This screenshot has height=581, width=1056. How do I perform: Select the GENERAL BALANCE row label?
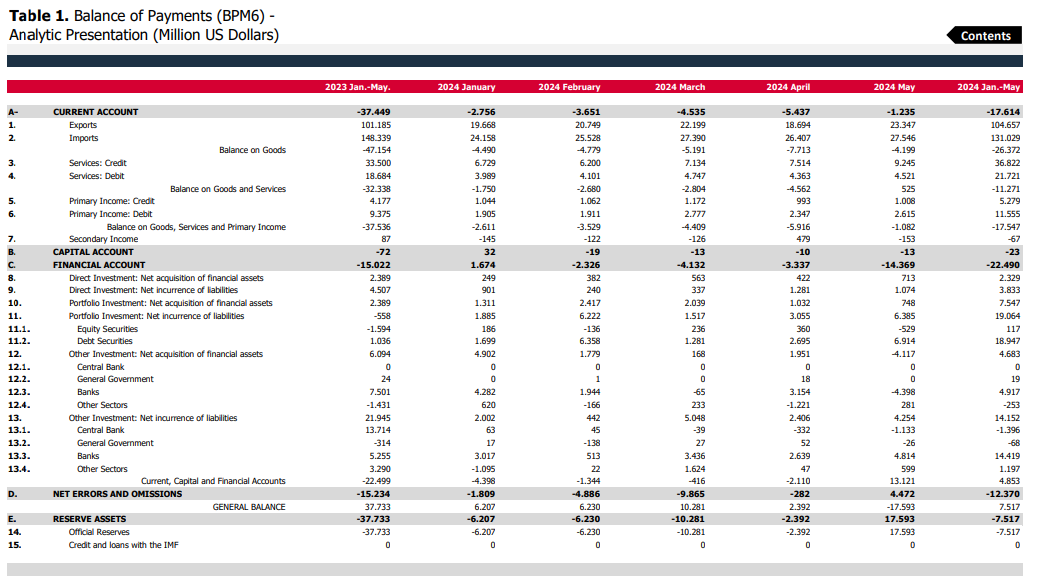[249, 507]
